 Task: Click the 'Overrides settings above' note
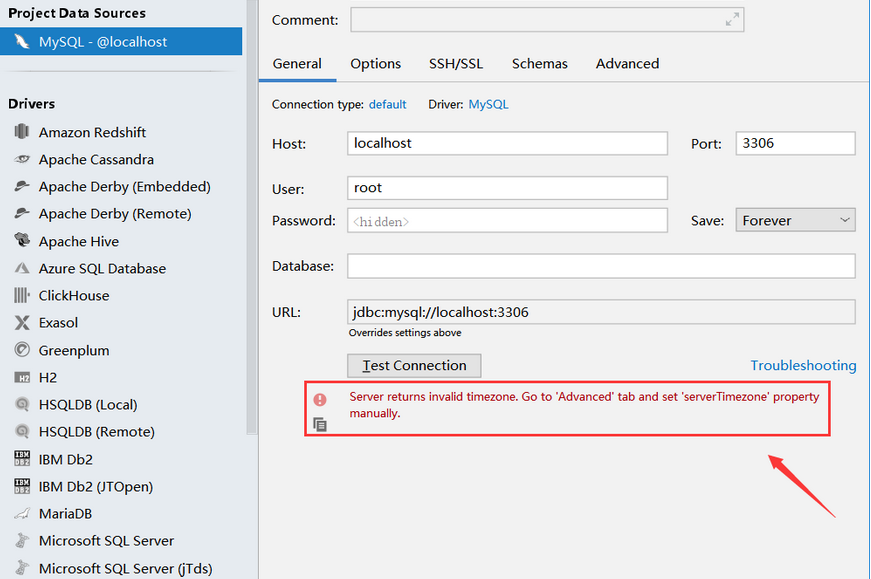405,332
